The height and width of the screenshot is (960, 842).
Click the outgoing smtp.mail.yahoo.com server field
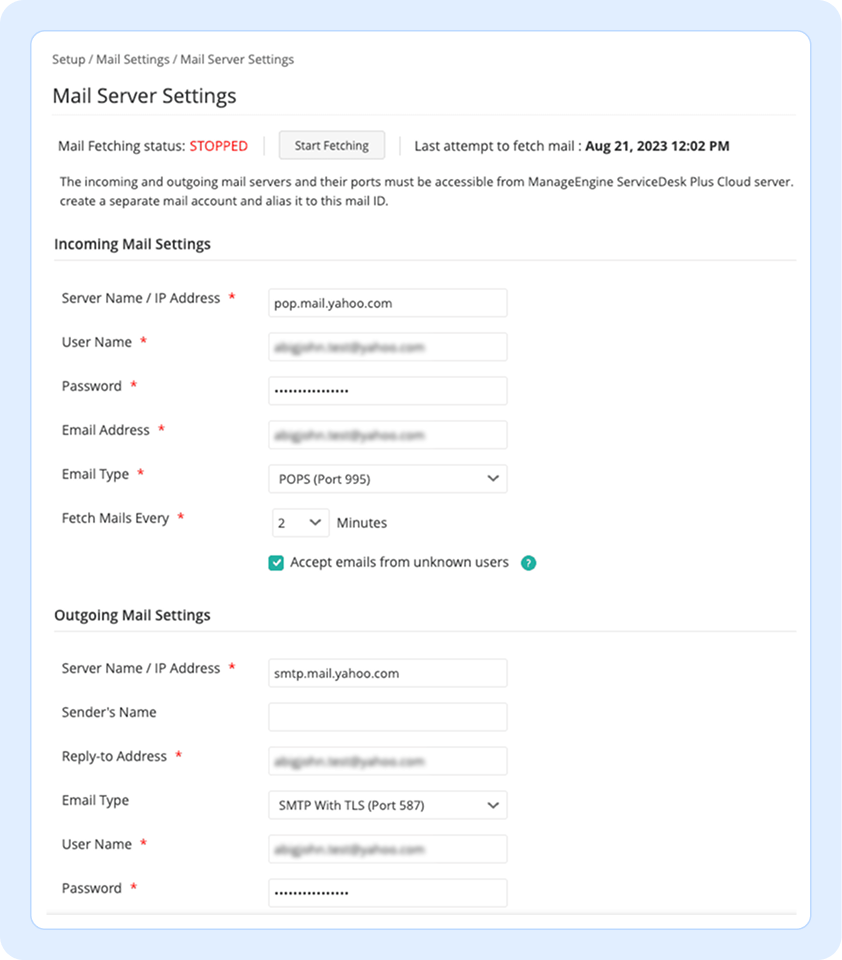pyautogui.click(x=387, y=673)
